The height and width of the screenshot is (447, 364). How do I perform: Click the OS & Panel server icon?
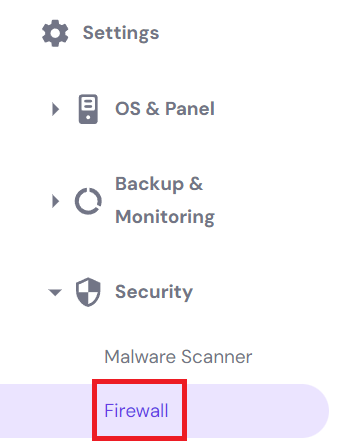pyautogui.click(x=88, y=109)
